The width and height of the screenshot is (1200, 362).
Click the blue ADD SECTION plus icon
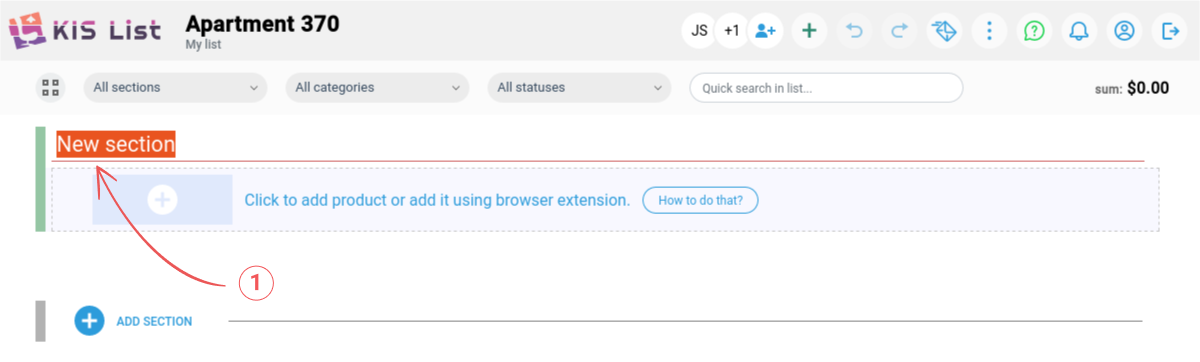[x=89, y=321]
